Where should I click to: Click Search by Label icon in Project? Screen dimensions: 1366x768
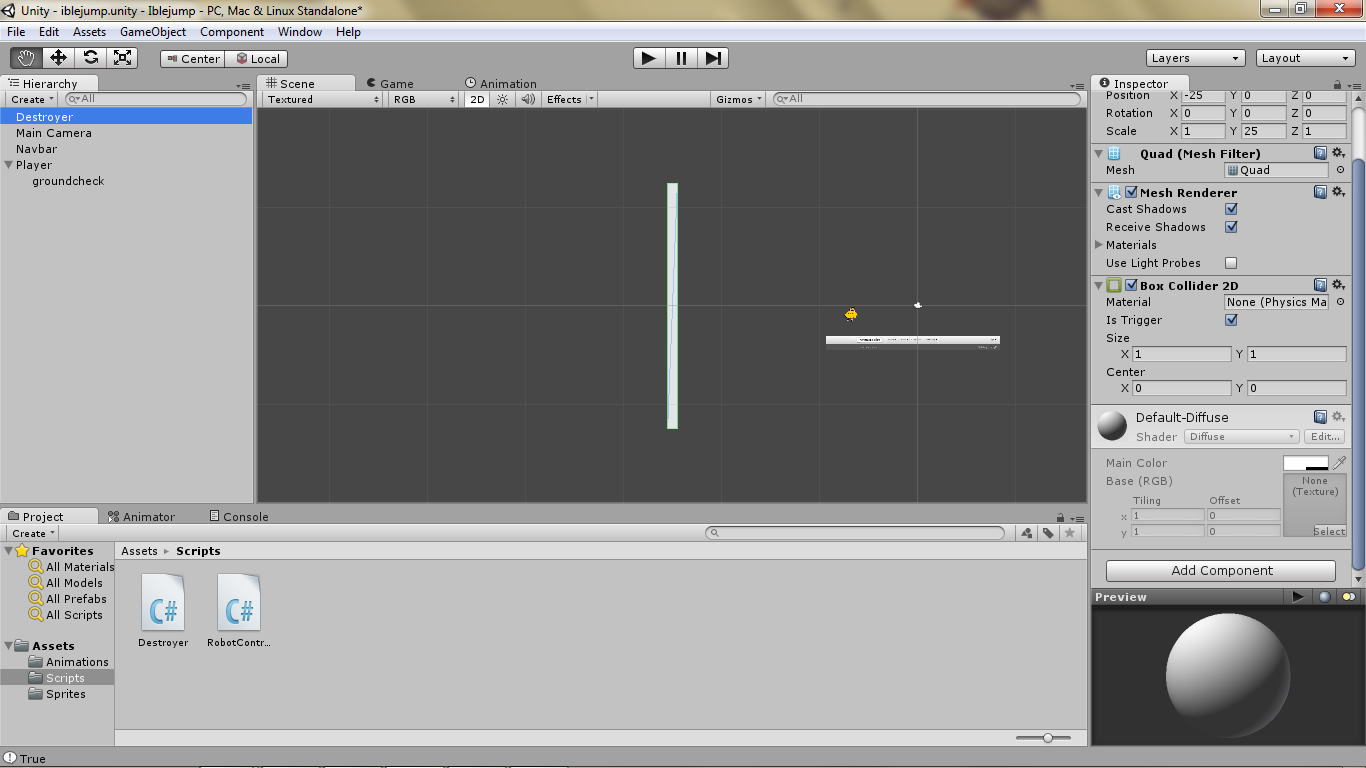[x=1048, y=533]
